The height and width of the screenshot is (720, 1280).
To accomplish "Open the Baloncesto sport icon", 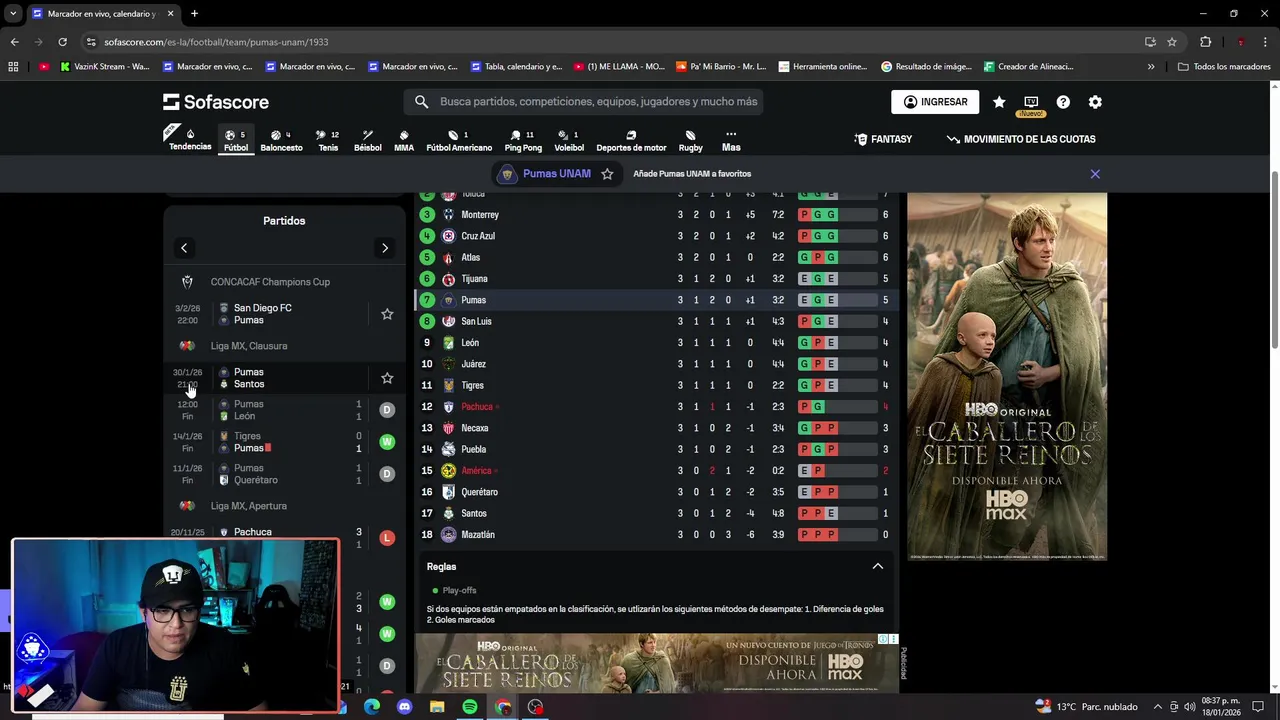I will [281, 140].
